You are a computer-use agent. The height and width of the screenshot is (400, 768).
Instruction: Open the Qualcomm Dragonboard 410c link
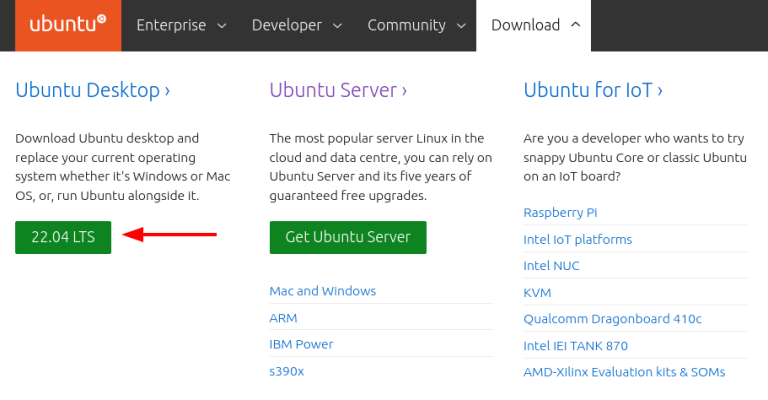[x=612, y=319]
